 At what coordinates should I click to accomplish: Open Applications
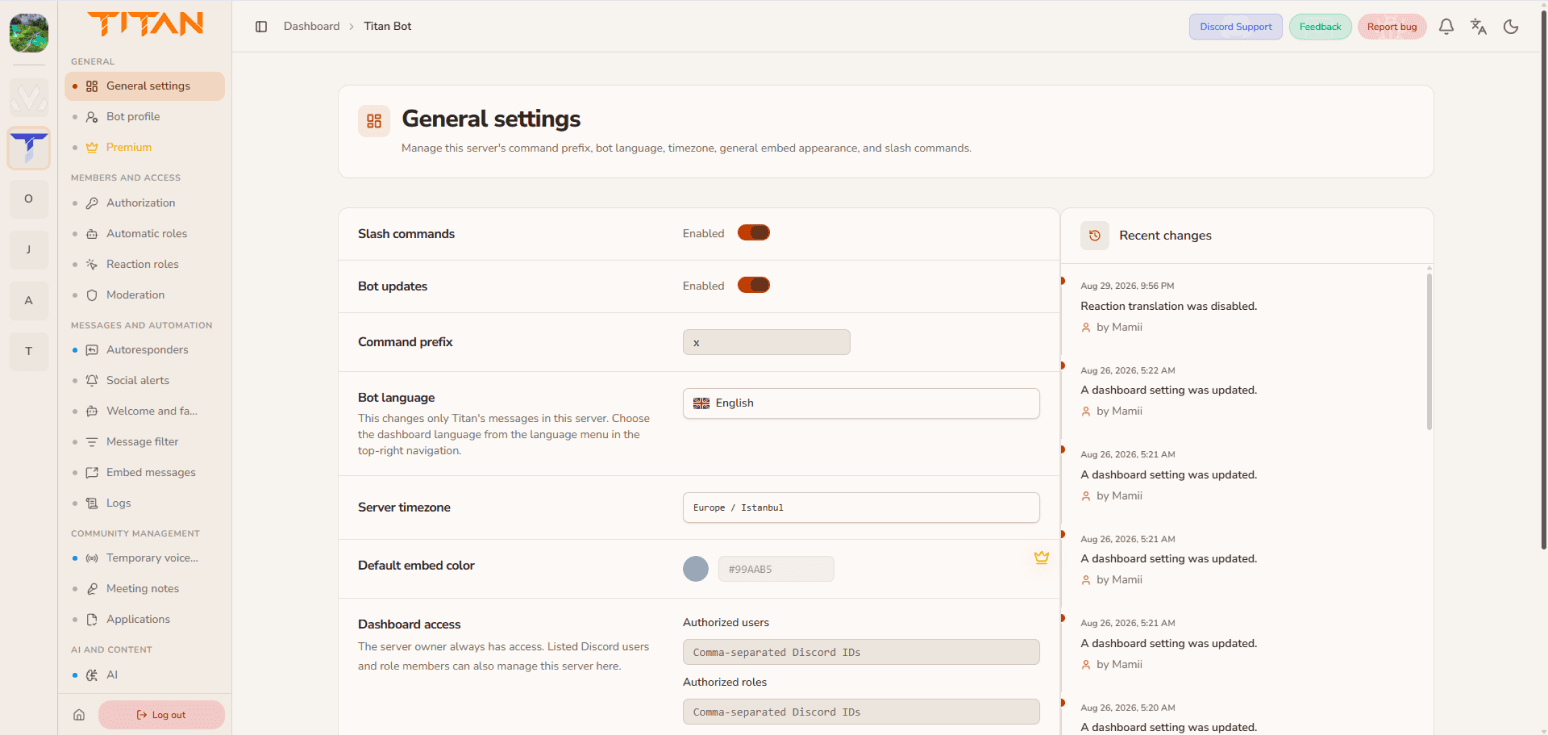click(145, 619)
